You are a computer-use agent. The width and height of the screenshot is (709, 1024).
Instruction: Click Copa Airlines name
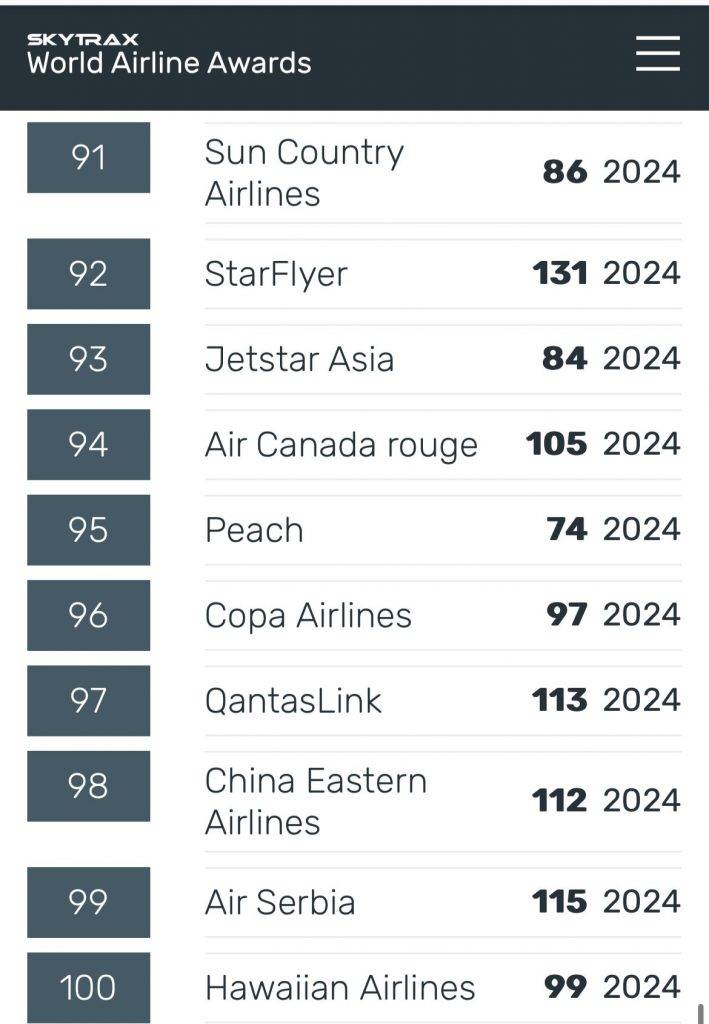308,615
